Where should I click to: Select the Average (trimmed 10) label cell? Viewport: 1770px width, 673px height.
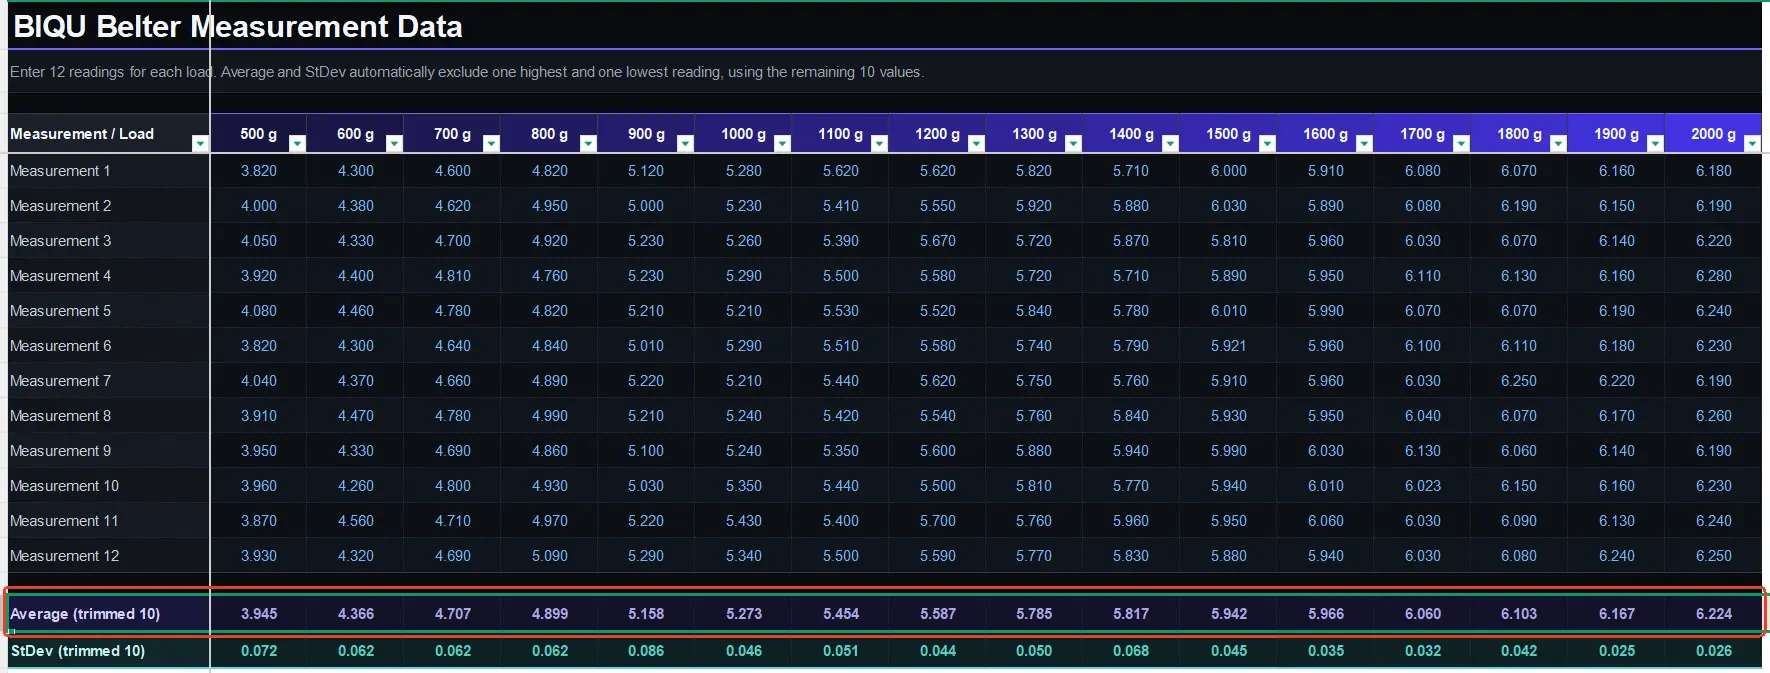tap(109, 614)
